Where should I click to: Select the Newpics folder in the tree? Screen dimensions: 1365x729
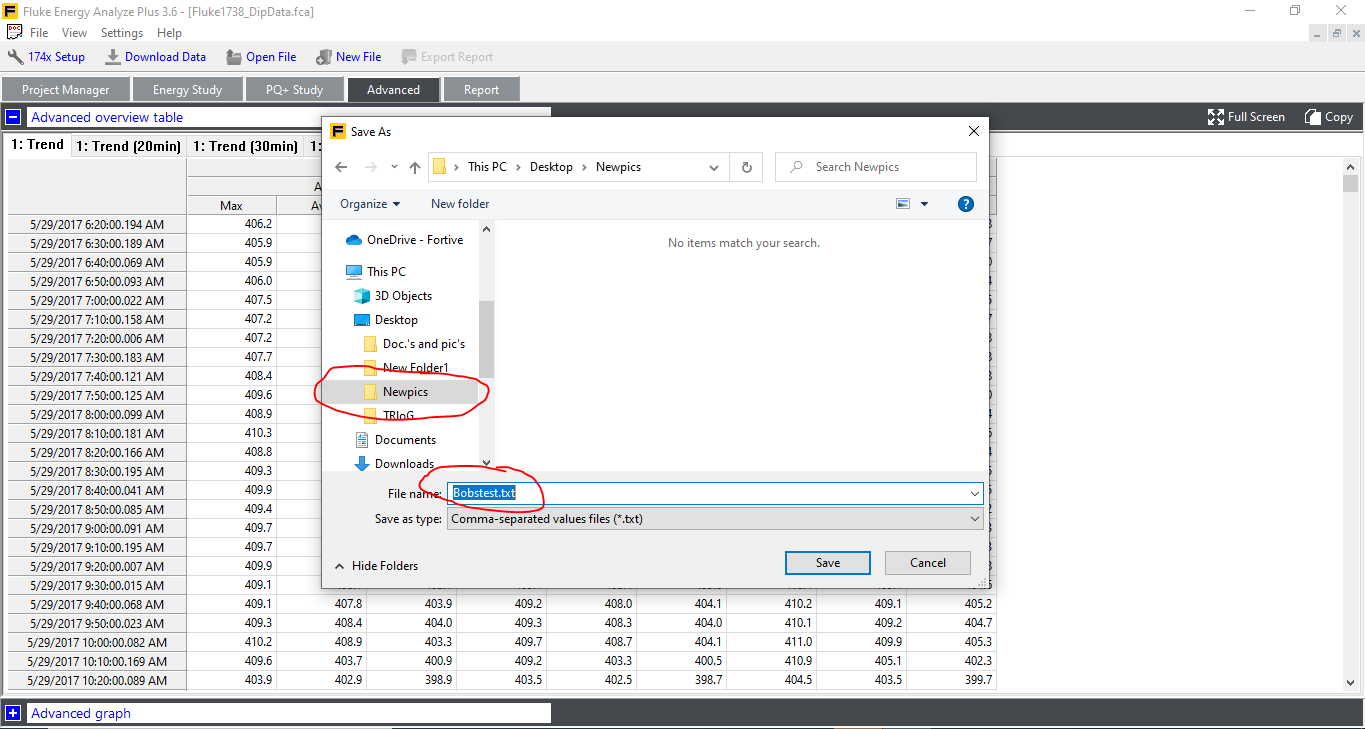click(x=396, y=392)
